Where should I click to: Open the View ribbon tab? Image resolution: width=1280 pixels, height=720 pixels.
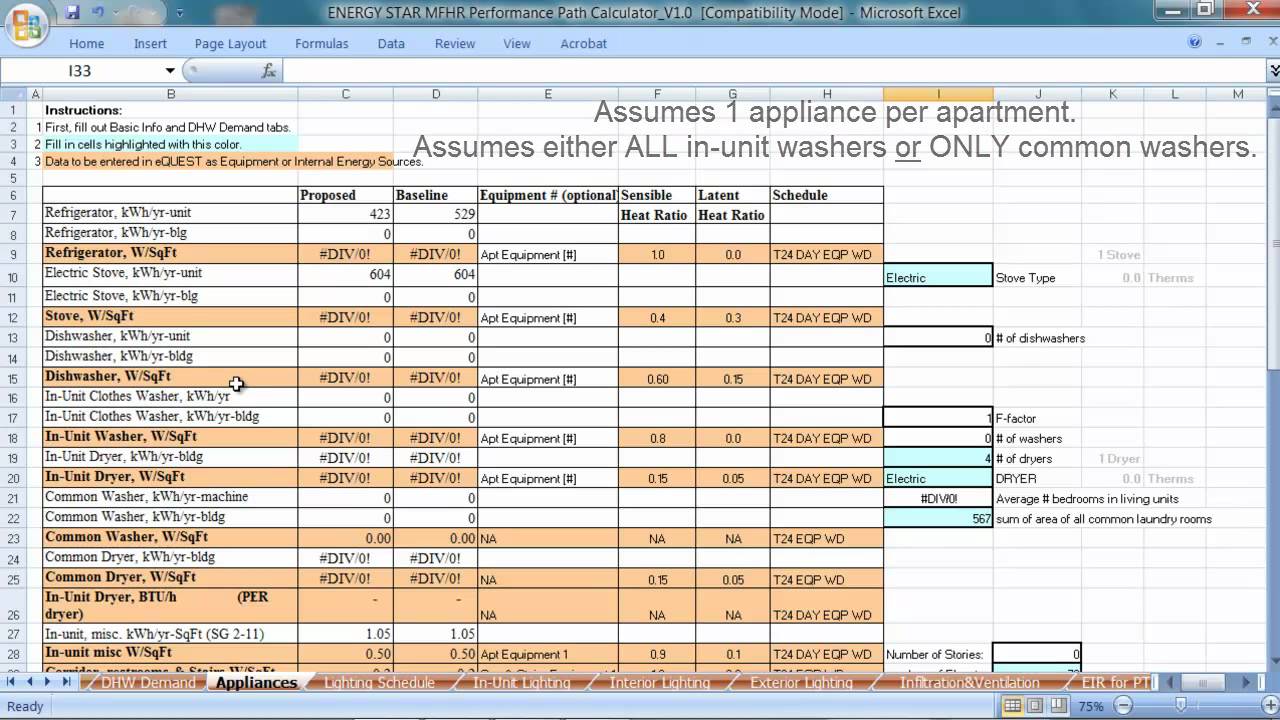pos(517,43)
